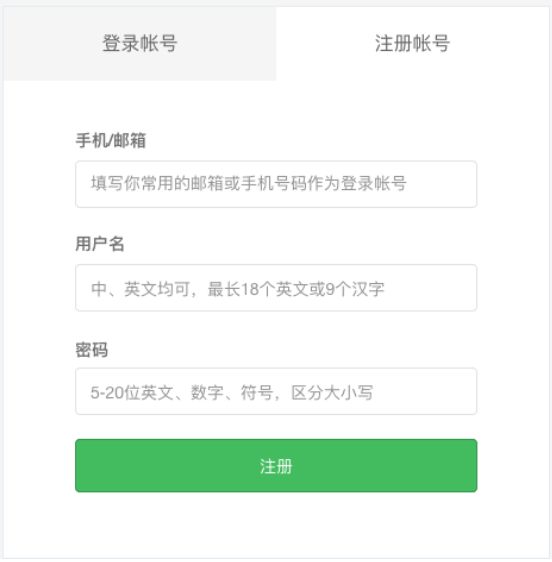The height and width of the screenshot is (562, 552).
Task: Click the white 注册帐号 tab area
Action: click(412, 43)
